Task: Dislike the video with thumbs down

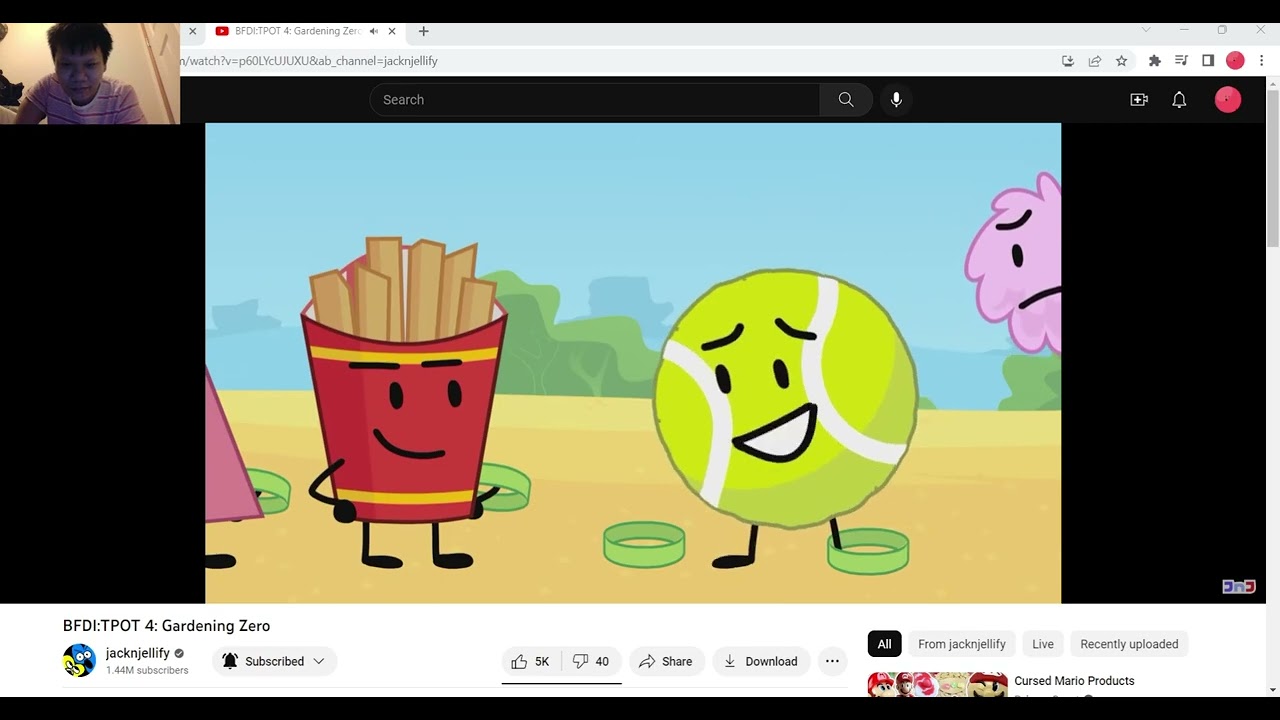Action: pyautogui.click(x=591, y=661)
